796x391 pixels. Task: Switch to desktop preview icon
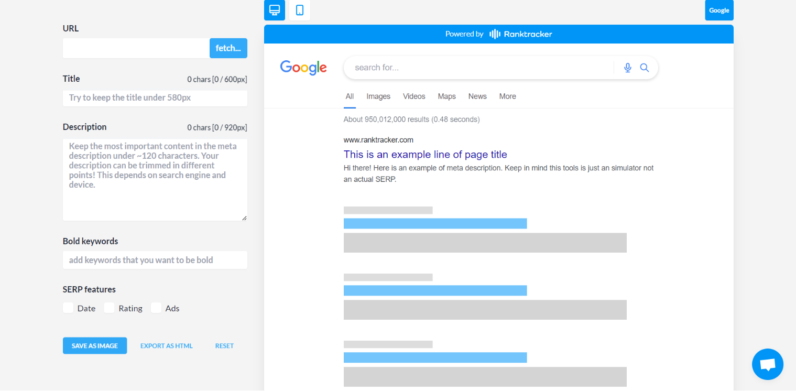coord(275,10)
